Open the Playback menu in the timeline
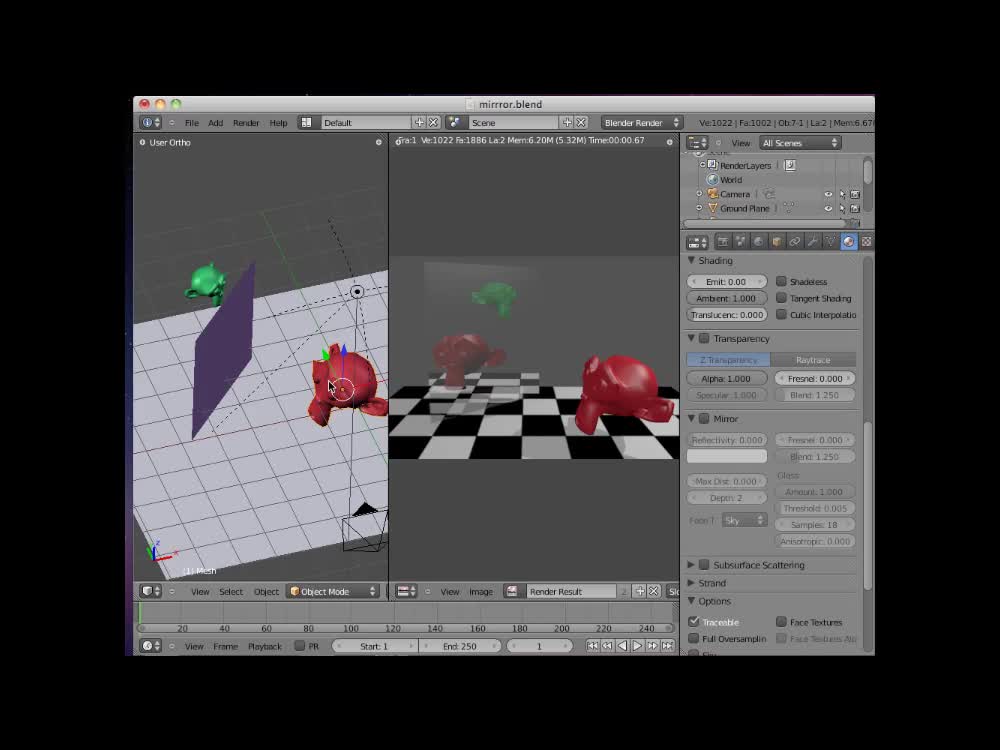 264,646
